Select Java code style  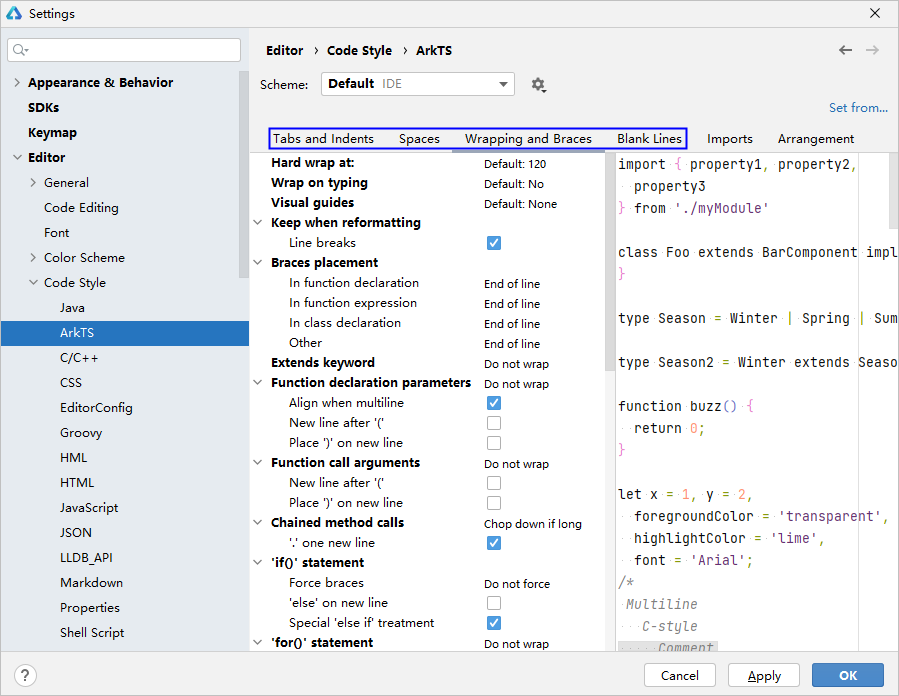72,308
